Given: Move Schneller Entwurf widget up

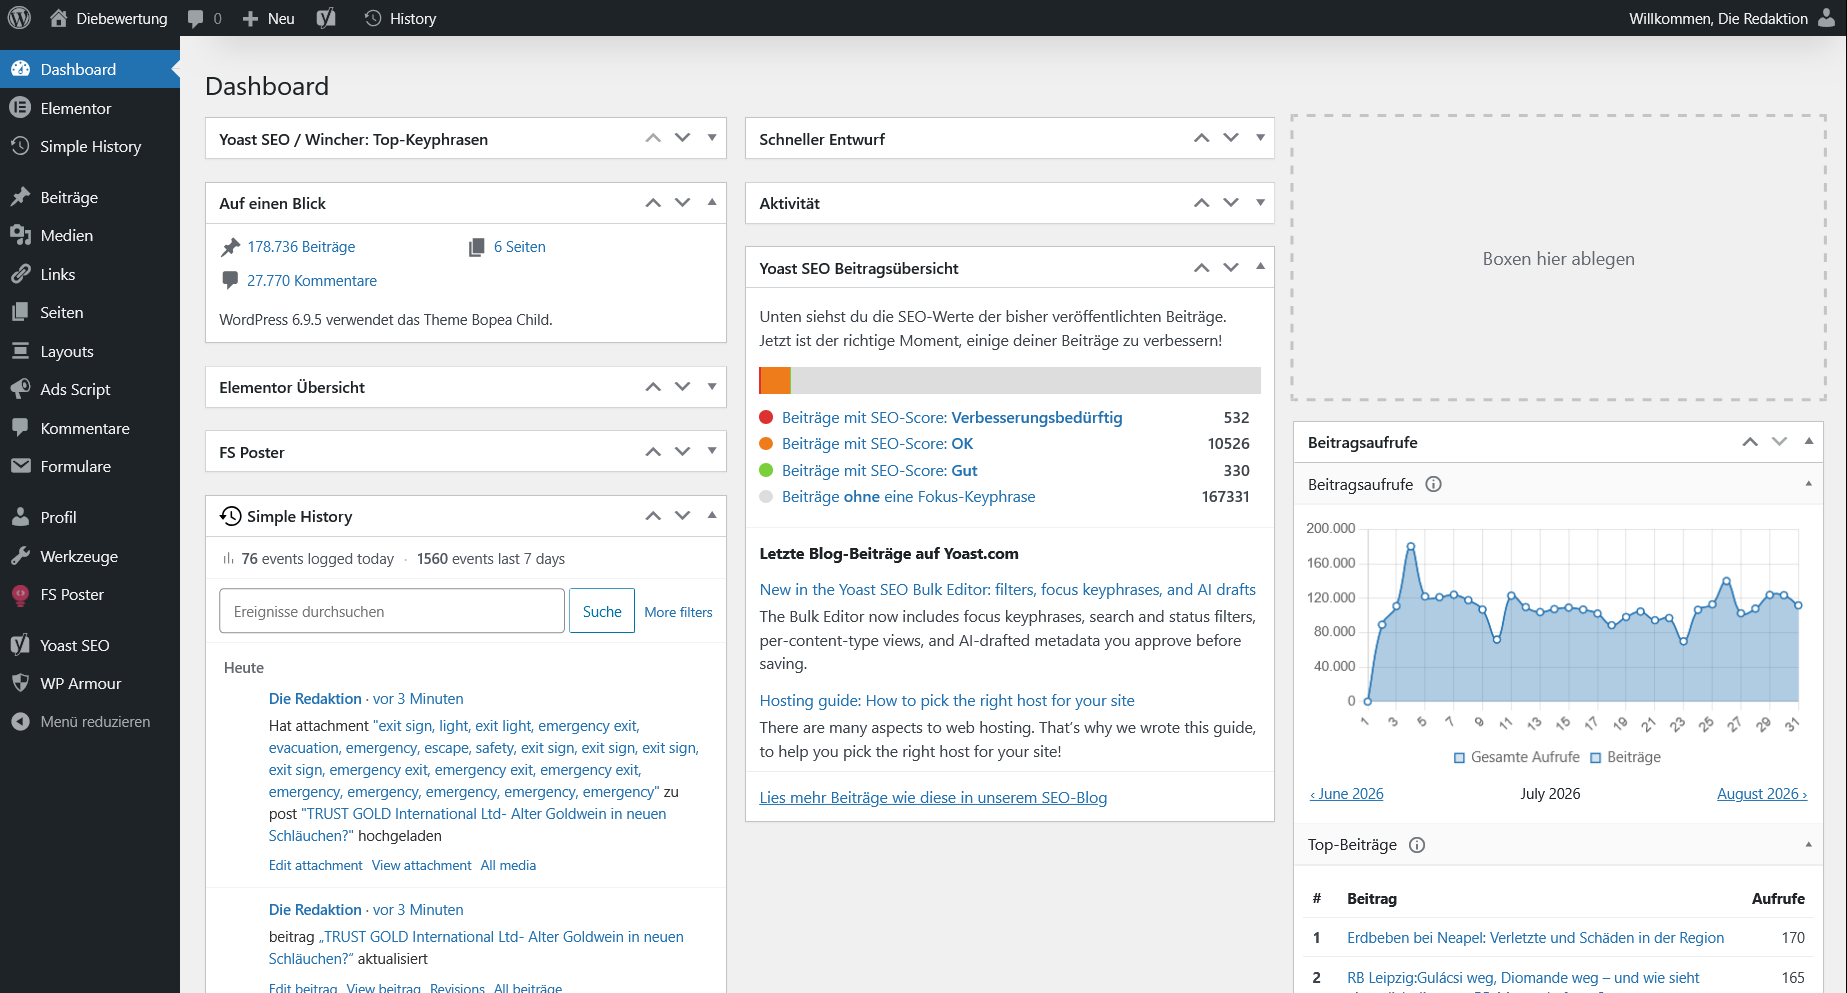Looking at the screenshot, I should [x=1201, y=138].
